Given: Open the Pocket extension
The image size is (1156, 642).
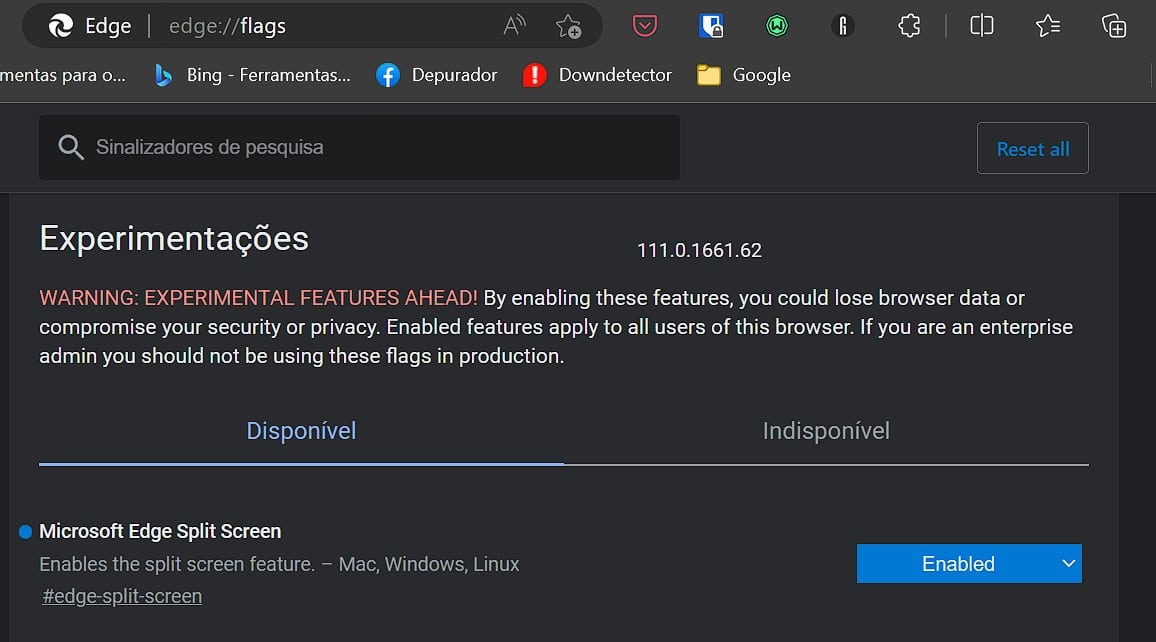Looking at the screenshot, I should pyautogui.click(x=645, y=26).
